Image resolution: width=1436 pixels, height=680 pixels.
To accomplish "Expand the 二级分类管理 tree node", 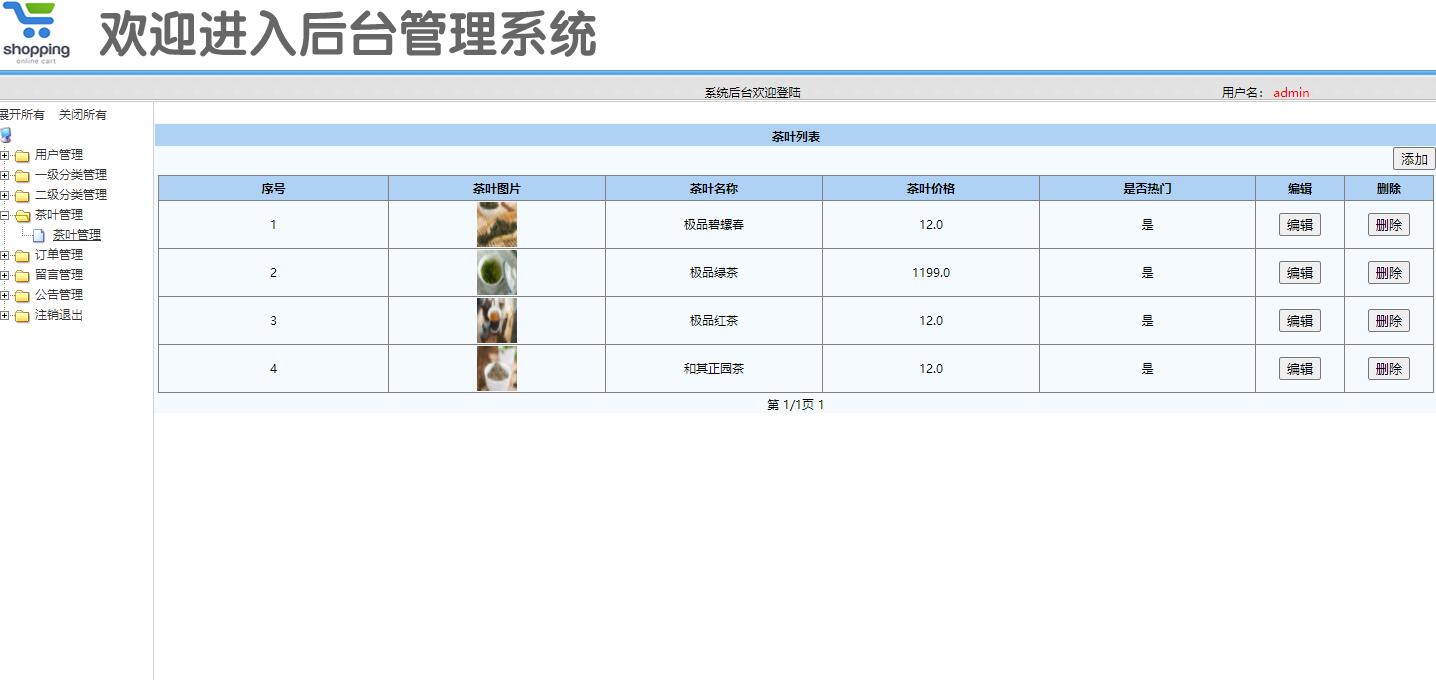I will 6,194.
